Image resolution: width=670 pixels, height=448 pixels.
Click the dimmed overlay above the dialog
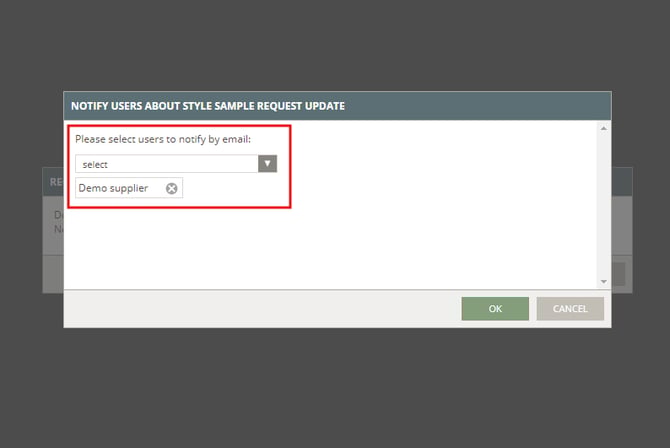335,45
